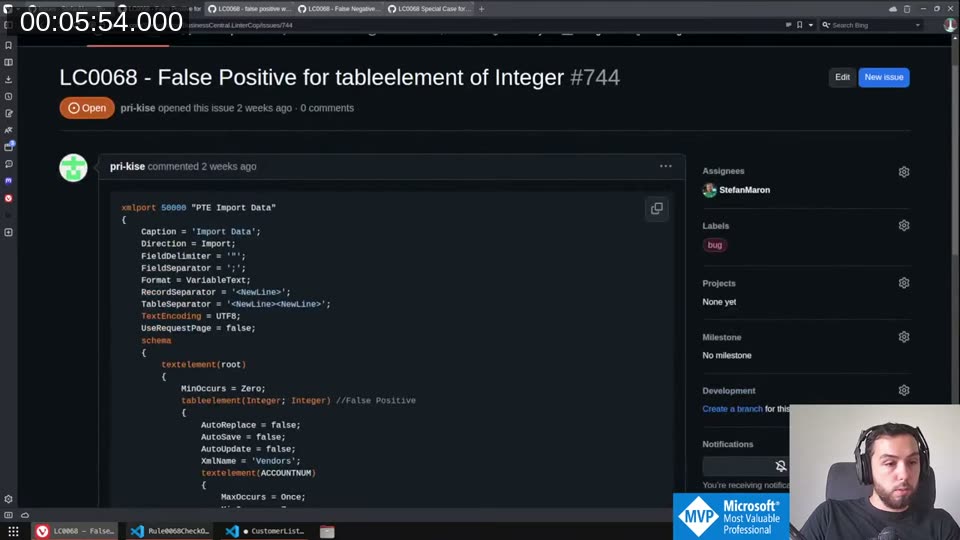Open the Vivaldi red web panel
This screenshot has width=960, height=540.
coord(9,198)
